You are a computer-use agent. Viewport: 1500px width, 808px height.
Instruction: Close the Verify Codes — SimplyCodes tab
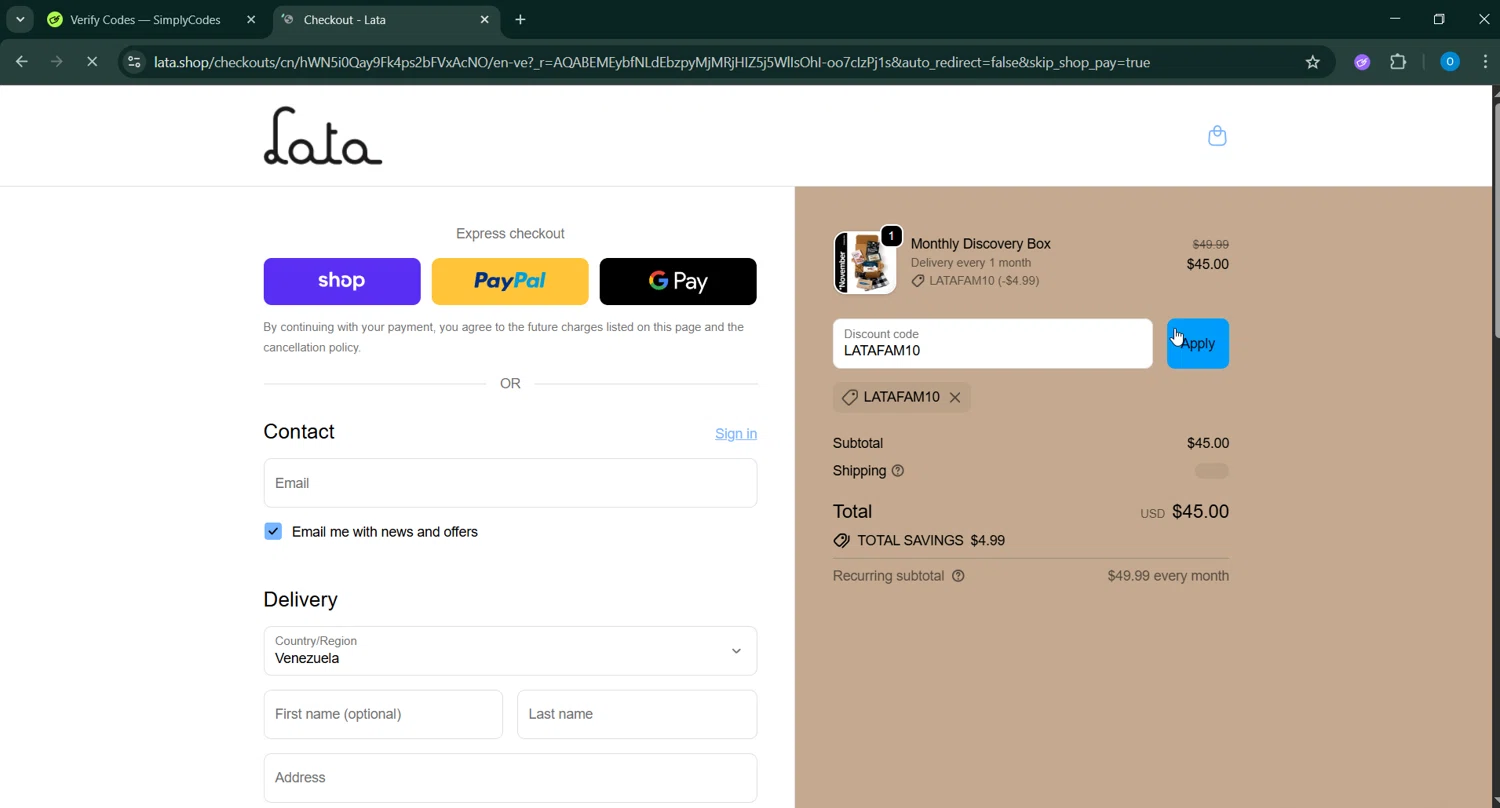251,19
